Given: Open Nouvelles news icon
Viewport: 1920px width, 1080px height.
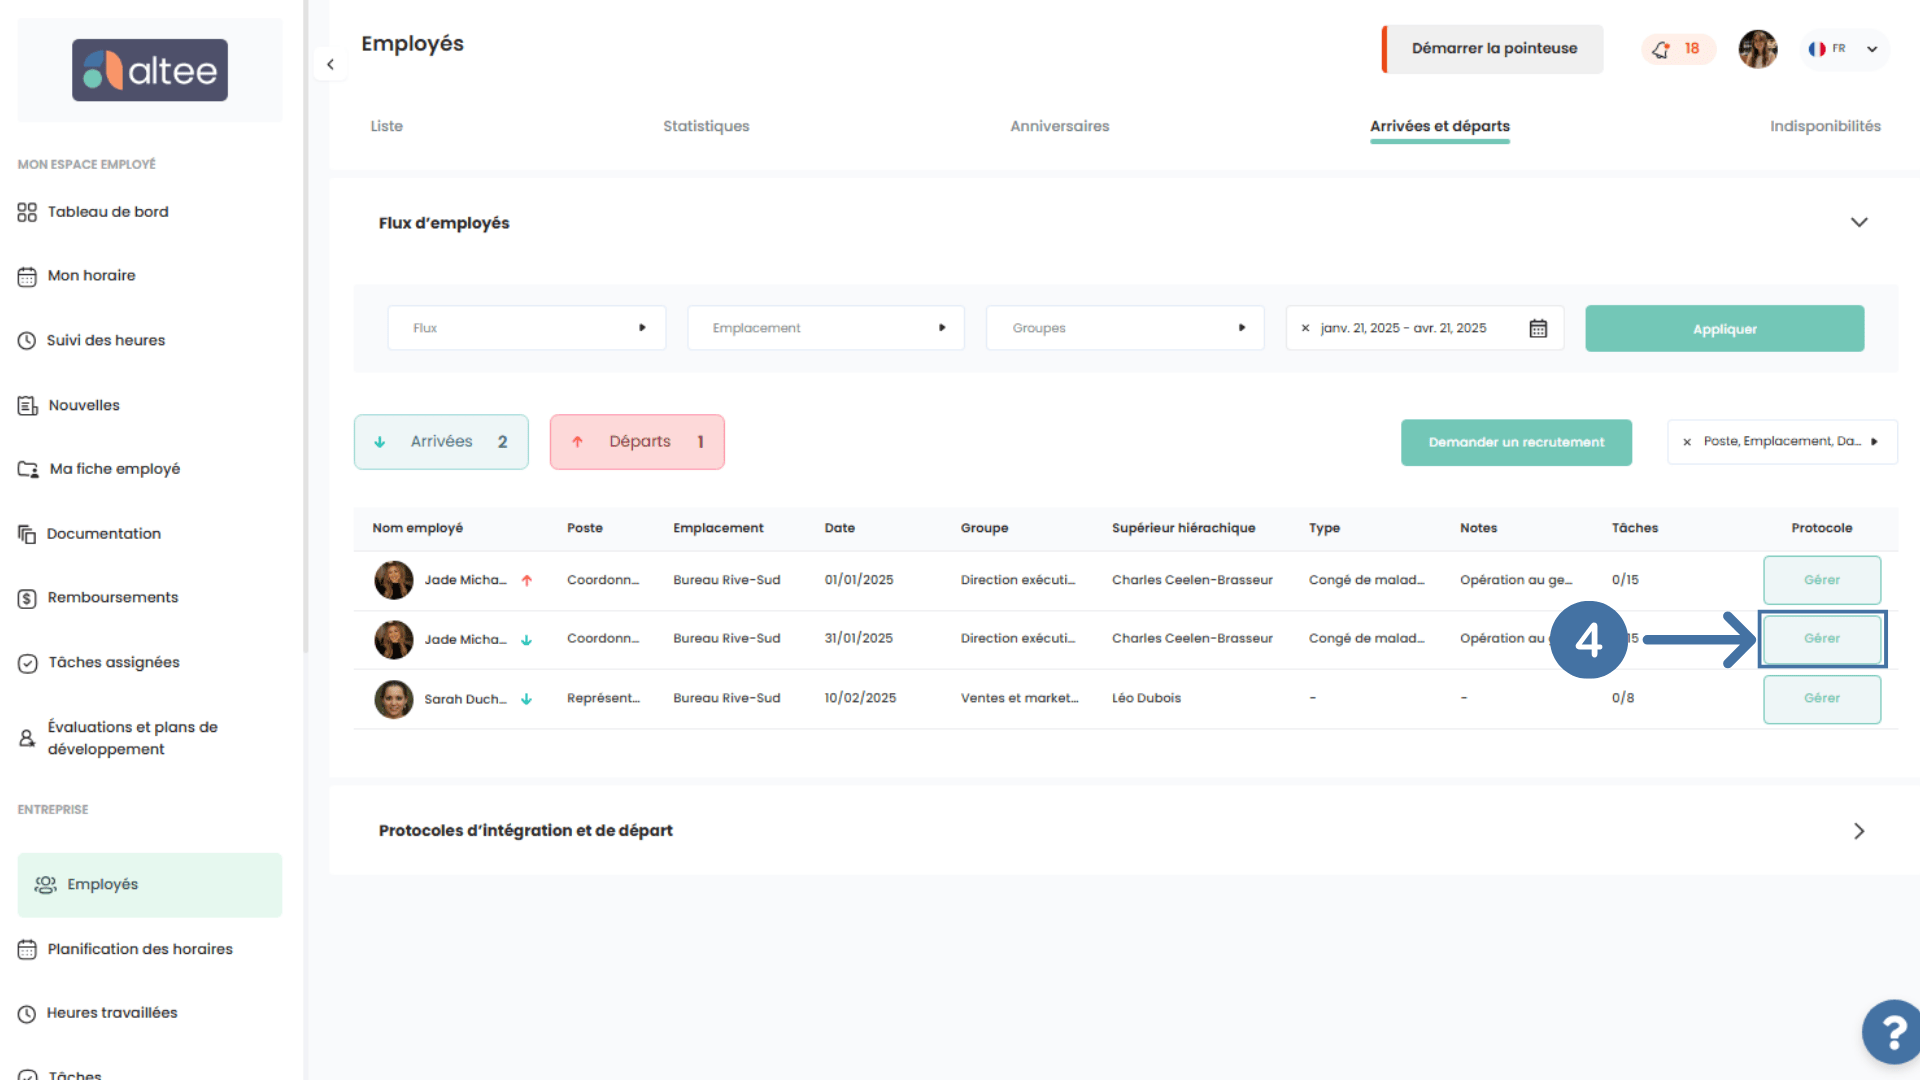Looking at the screenshot, I should tap(27, 406).
